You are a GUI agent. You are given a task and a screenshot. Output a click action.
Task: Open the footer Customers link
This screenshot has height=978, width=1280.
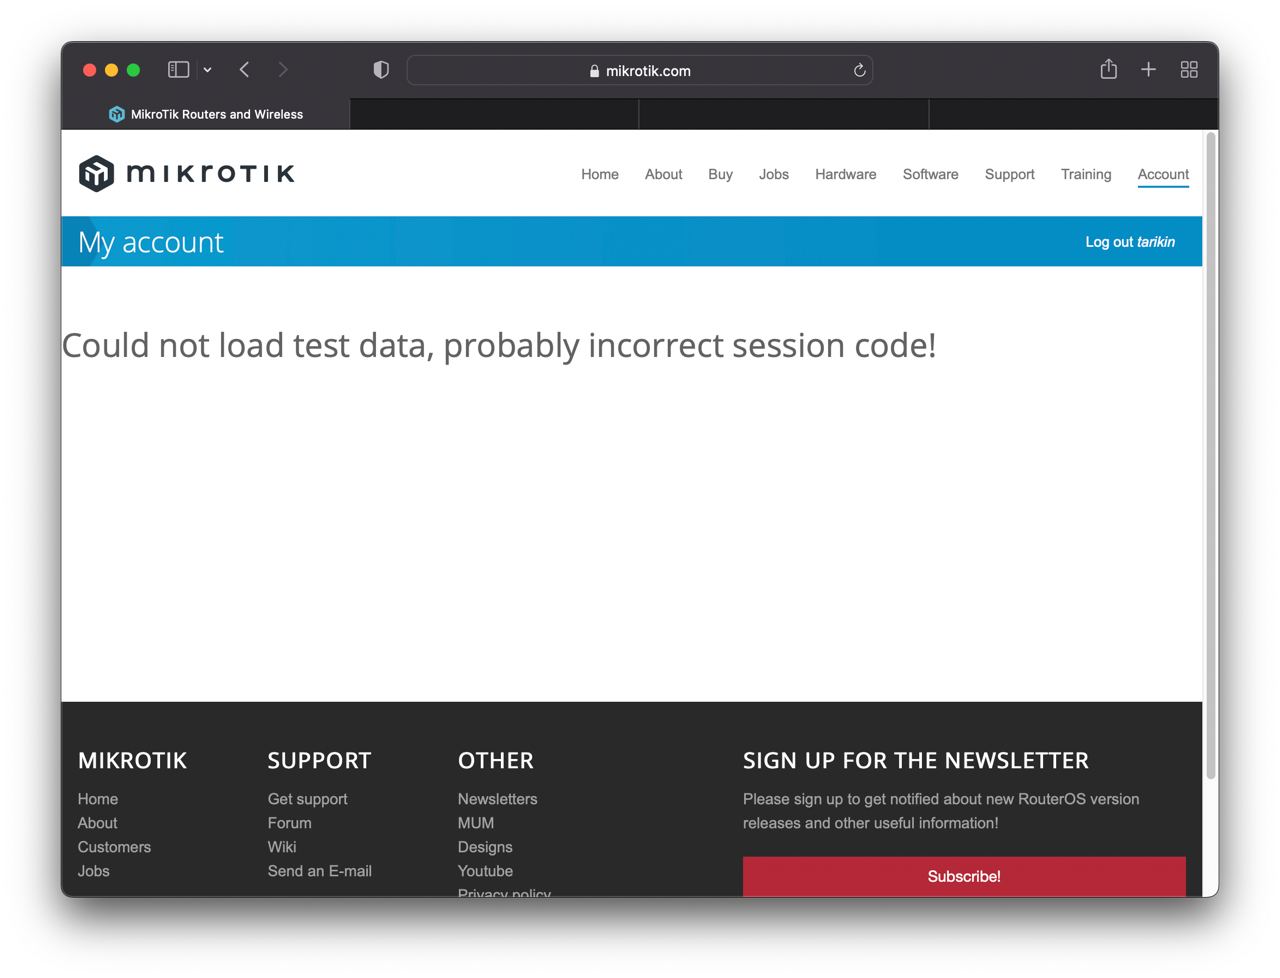click(x=114, y=847)
